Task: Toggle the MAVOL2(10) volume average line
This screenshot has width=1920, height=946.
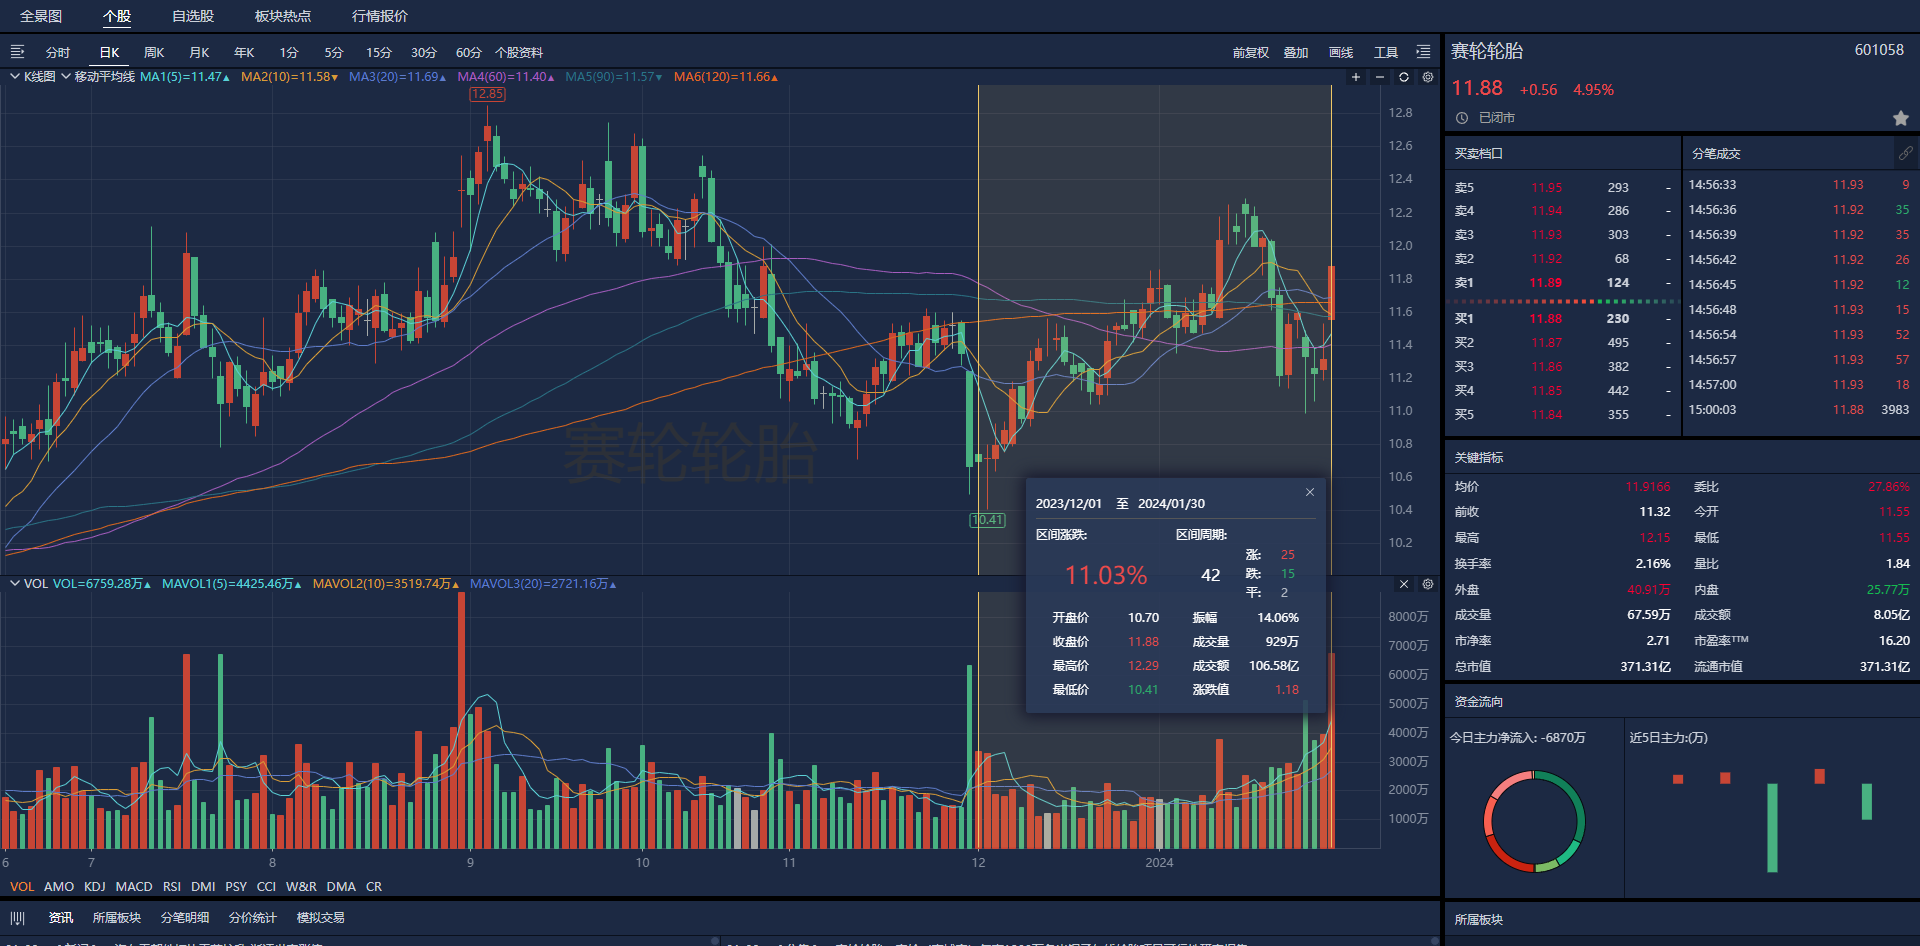Action: pos(386,584)
